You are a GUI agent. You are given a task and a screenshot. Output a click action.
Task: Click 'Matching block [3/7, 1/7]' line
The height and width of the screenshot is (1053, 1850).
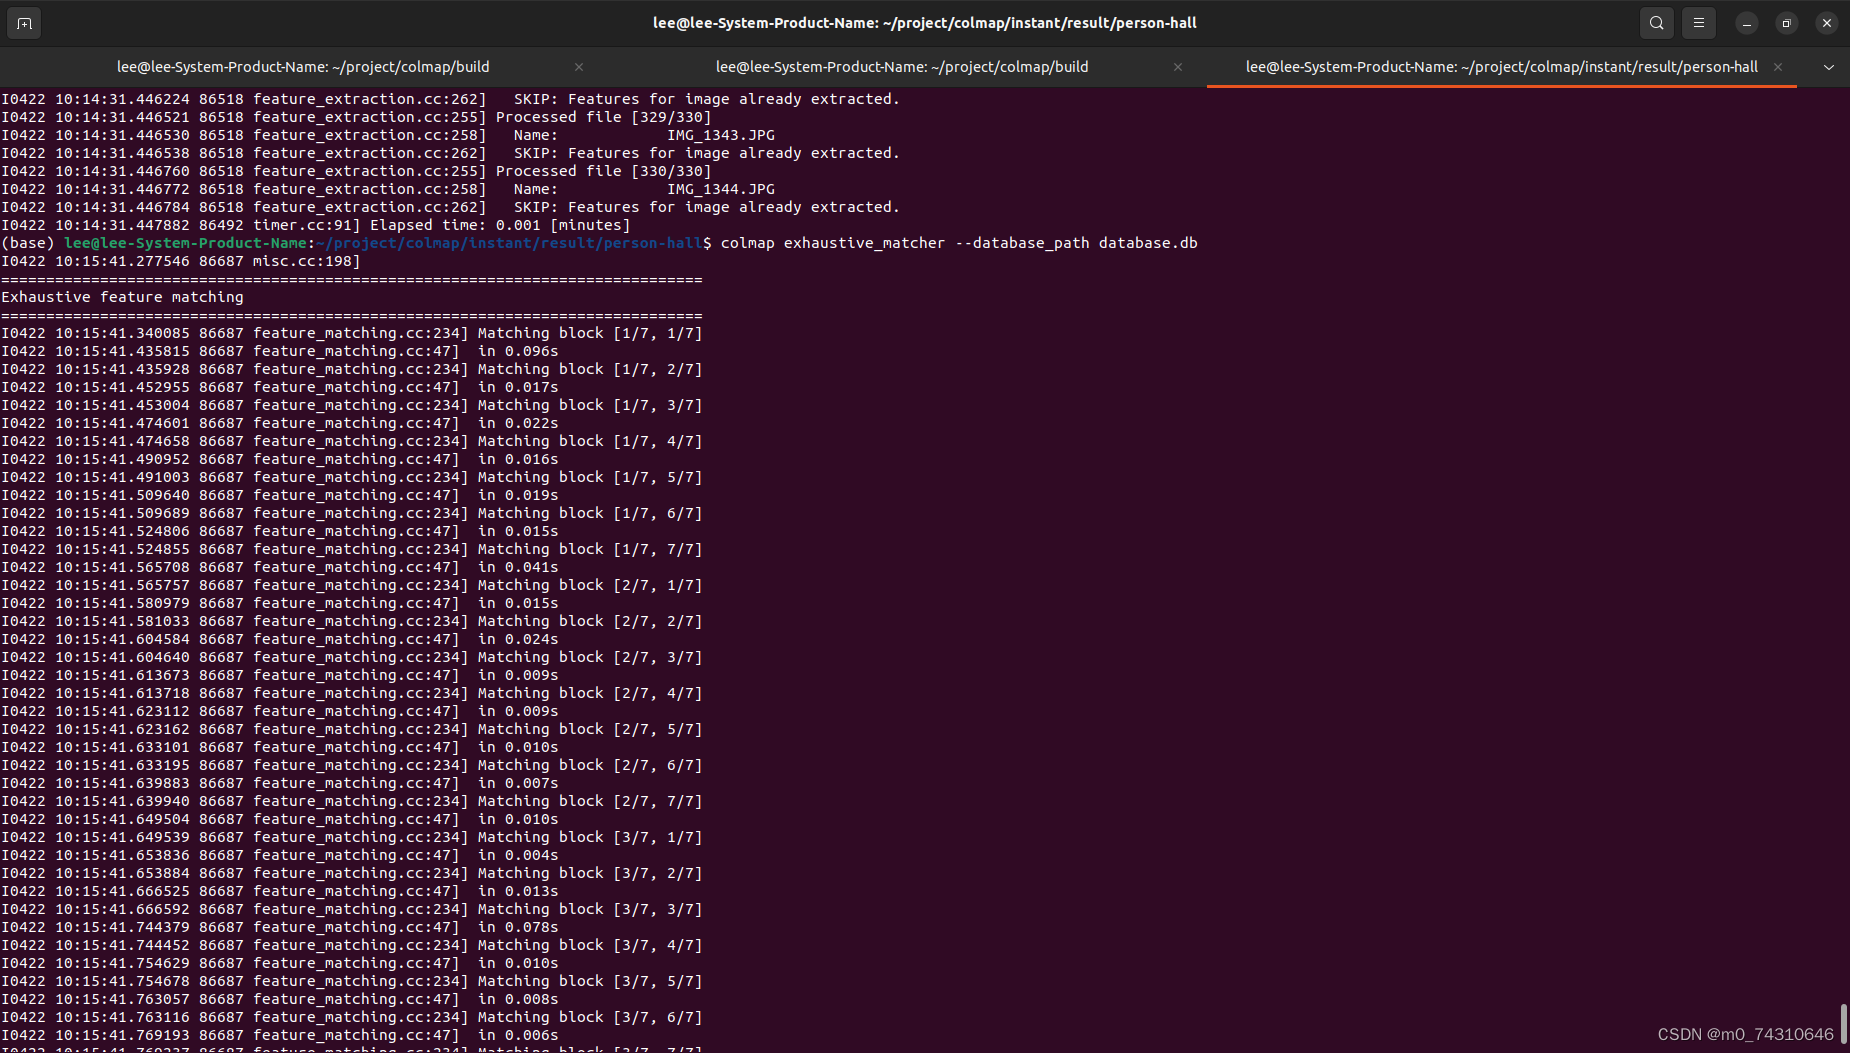tap(352, 837)
